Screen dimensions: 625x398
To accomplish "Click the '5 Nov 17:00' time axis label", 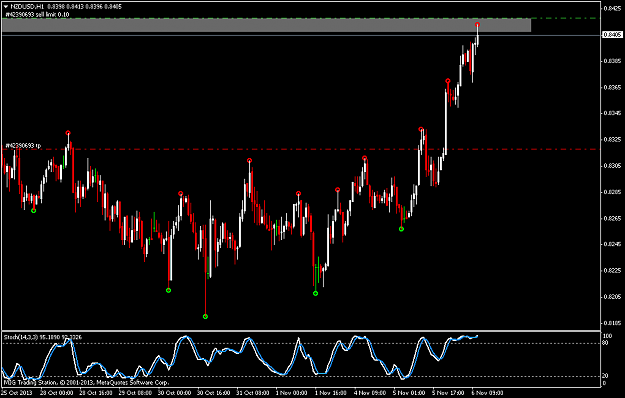I will point(448,393).
